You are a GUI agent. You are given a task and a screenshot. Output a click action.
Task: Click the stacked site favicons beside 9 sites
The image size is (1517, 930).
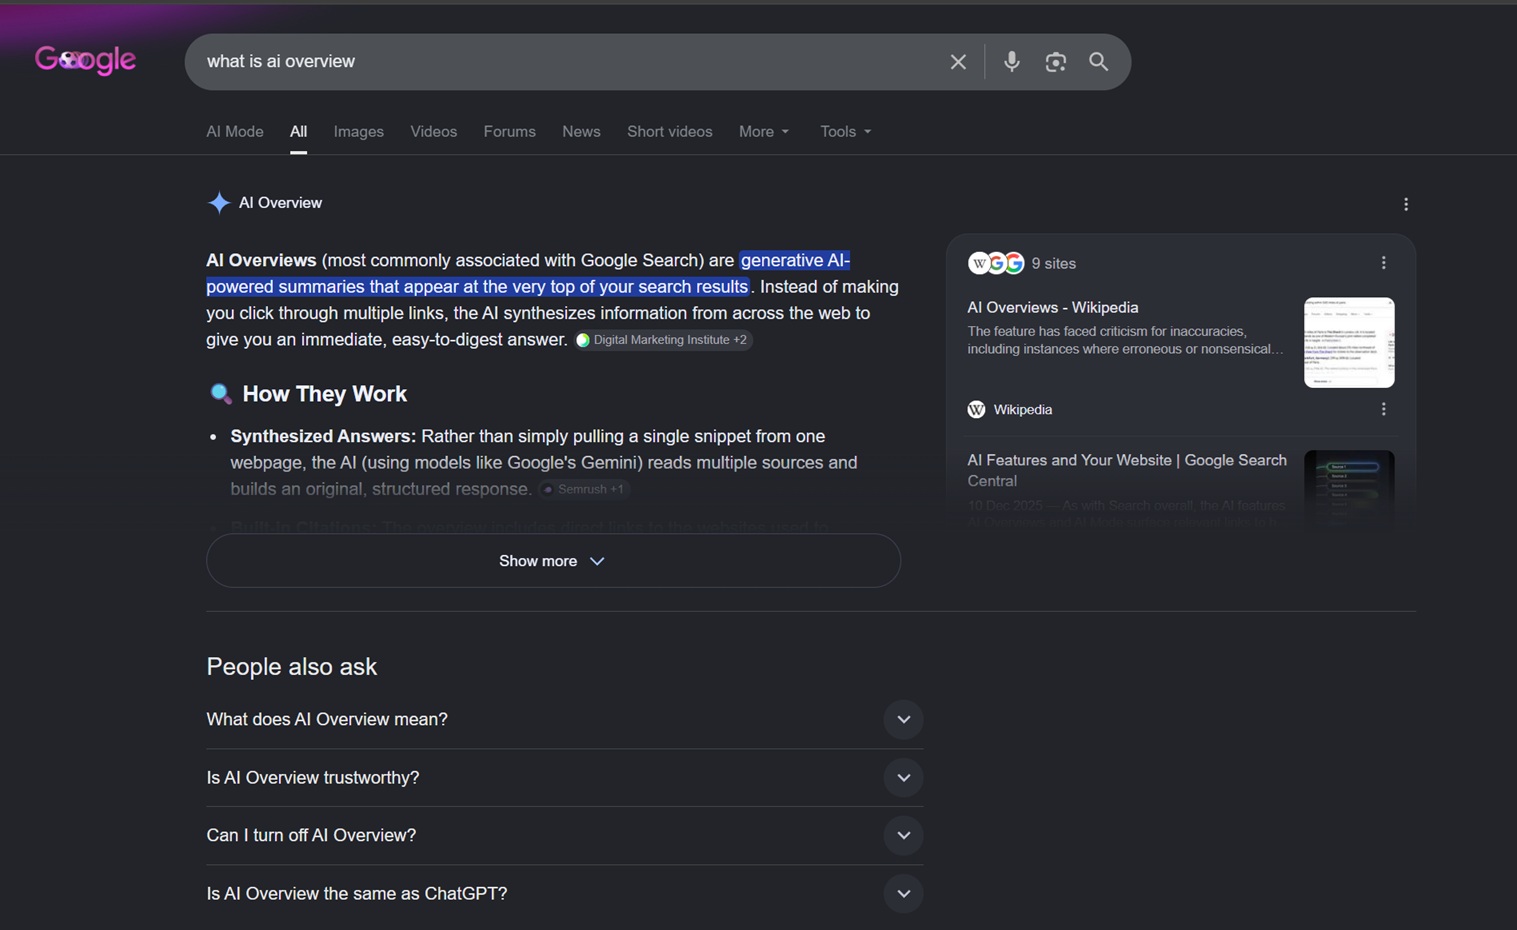click(996, 263)
